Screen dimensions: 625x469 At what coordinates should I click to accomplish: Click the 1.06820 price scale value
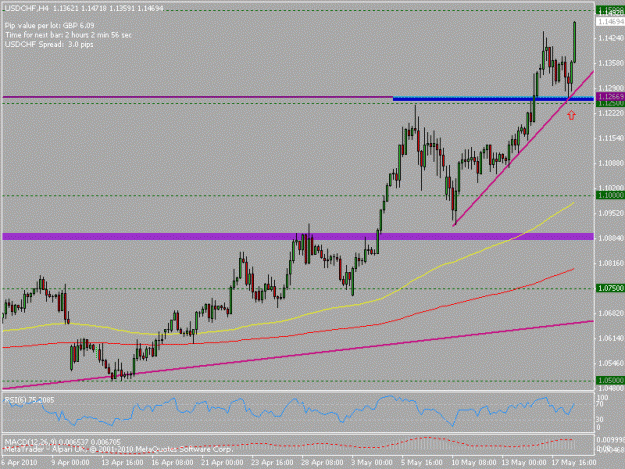click(610, 313)
